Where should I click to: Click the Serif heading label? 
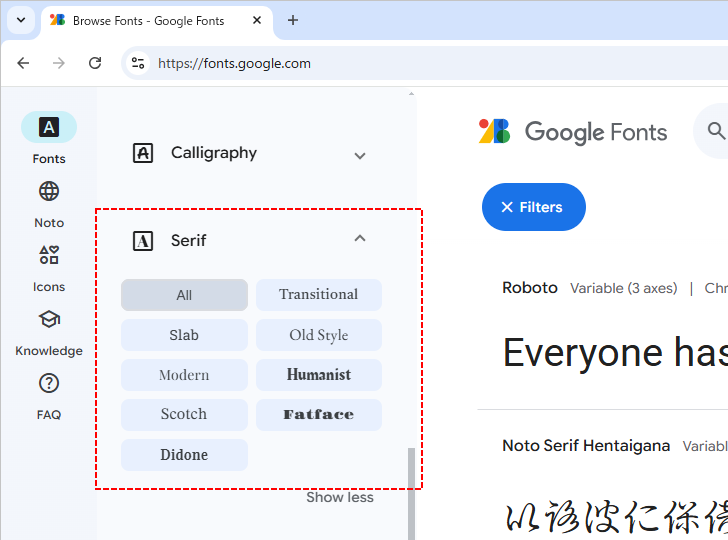[188, 241]
